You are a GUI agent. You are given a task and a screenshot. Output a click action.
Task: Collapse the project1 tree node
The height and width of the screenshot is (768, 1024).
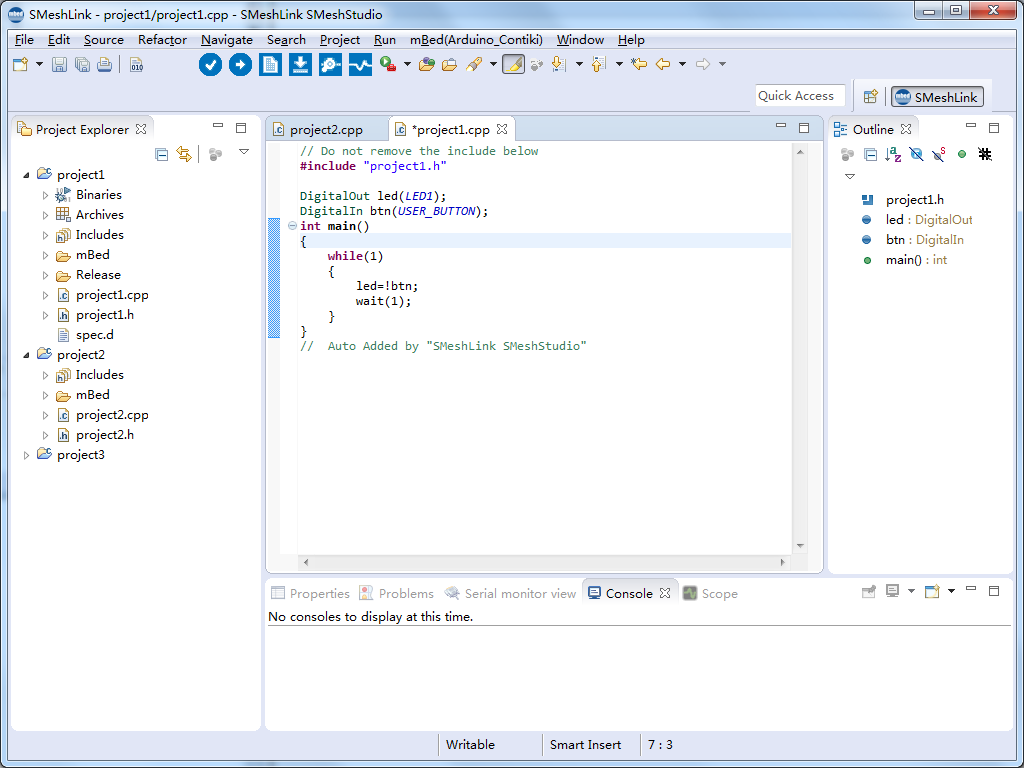[26, 175]
